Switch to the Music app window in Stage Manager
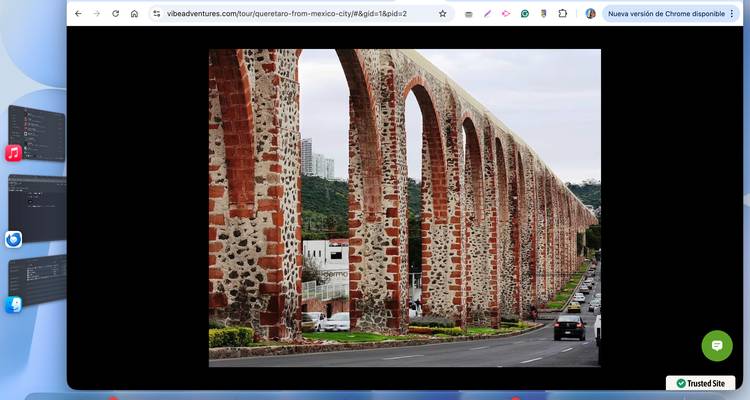This screenshot has width=750, height=400. (x=37, y=133)
